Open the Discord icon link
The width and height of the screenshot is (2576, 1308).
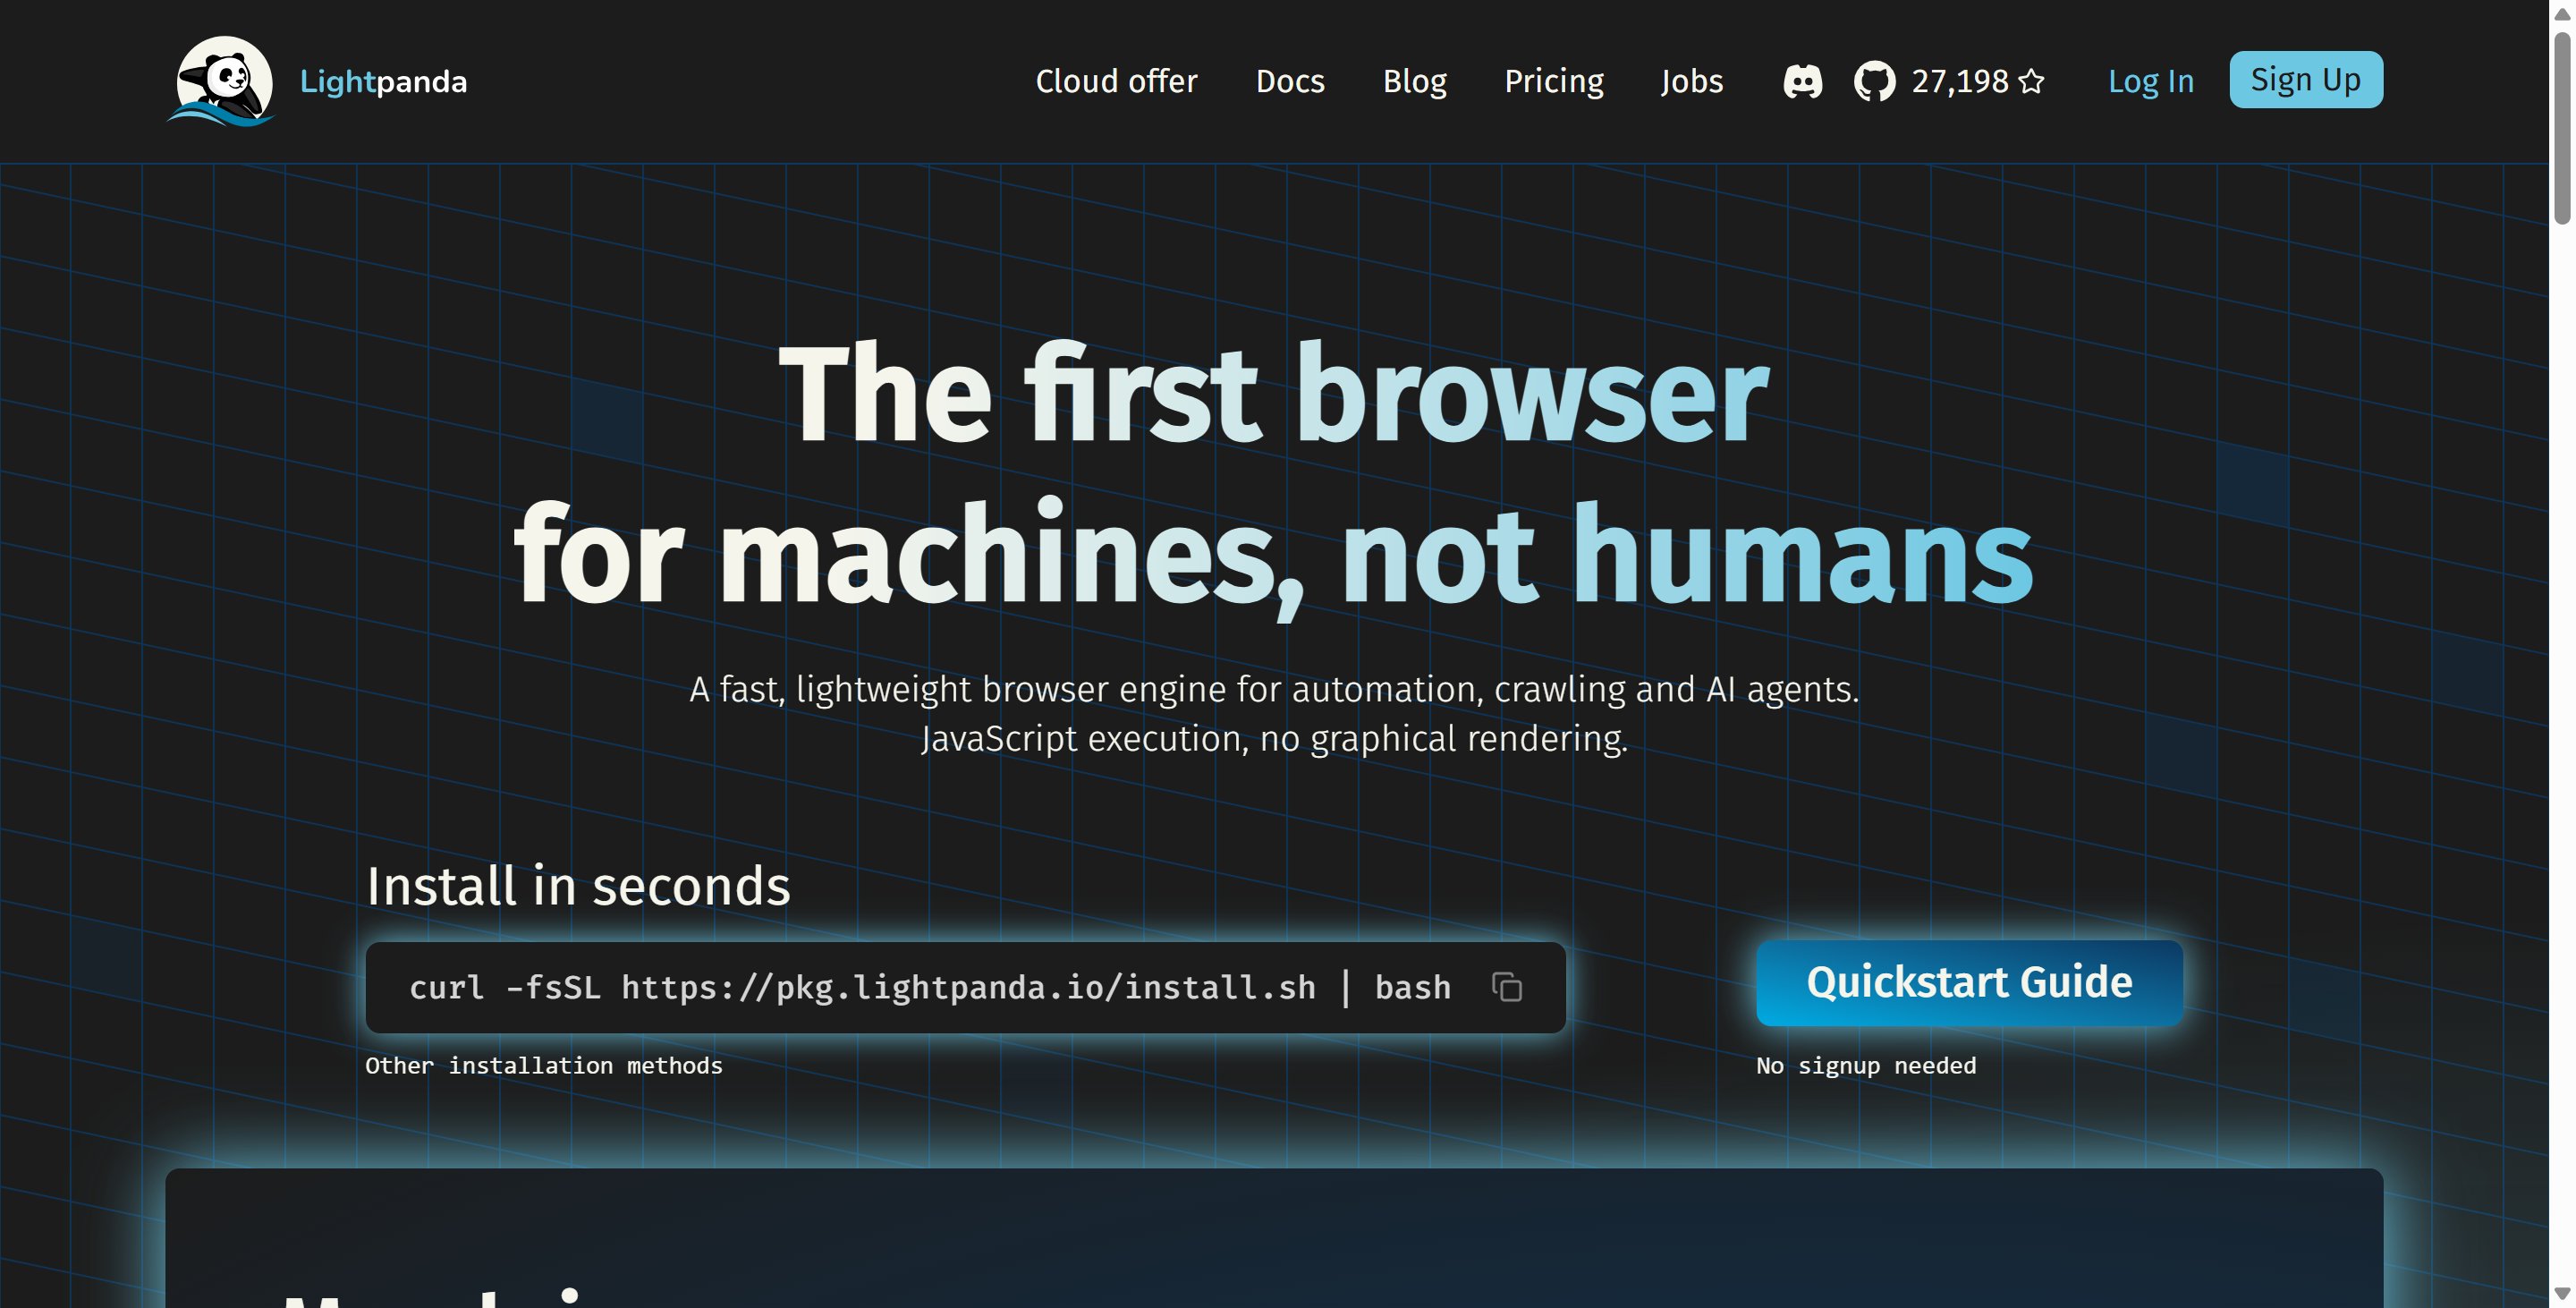click(1802, 81)
